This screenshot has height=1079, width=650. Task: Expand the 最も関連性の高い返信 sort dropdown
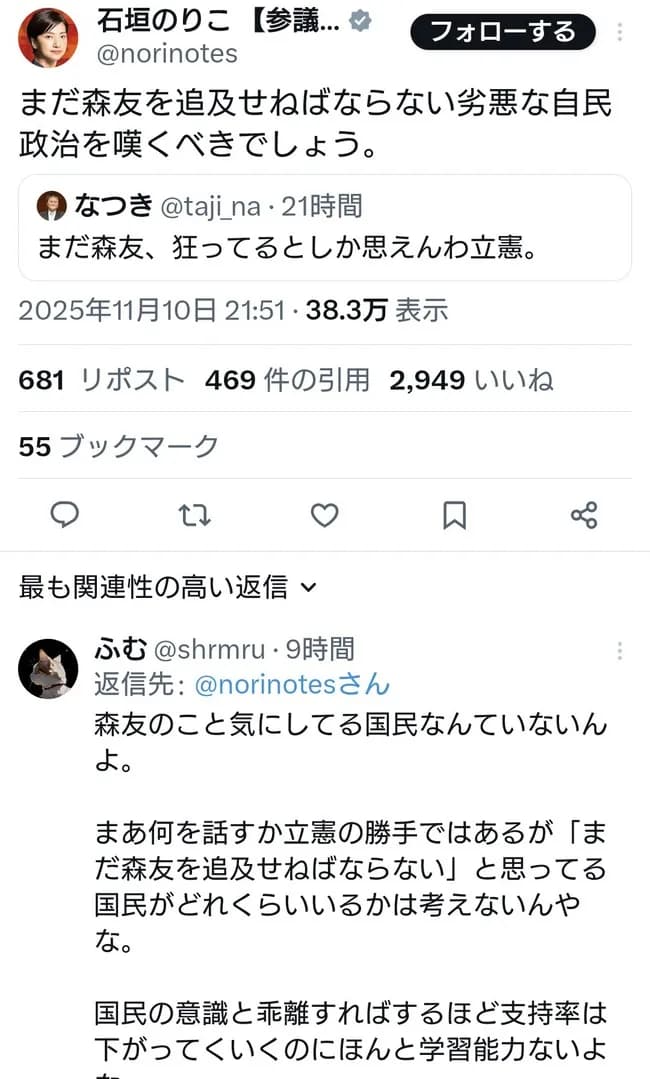(x=165, y=588)
